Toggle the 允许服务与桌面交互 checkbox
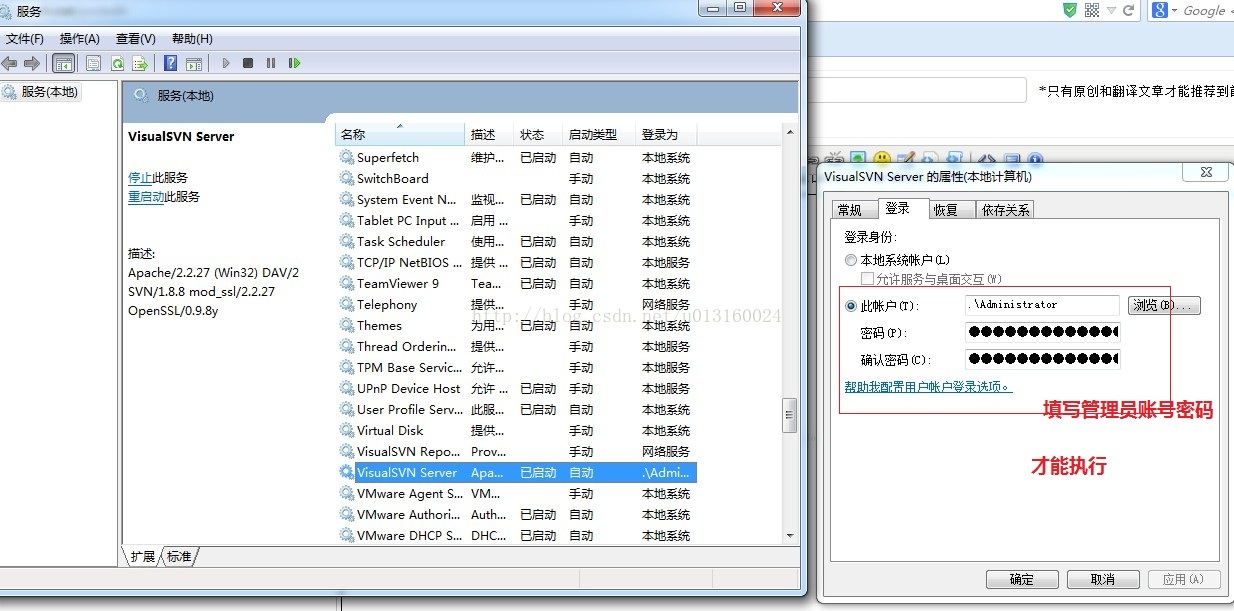The image size is (1234, 611). pyautogui.click(x=867, y=278)
